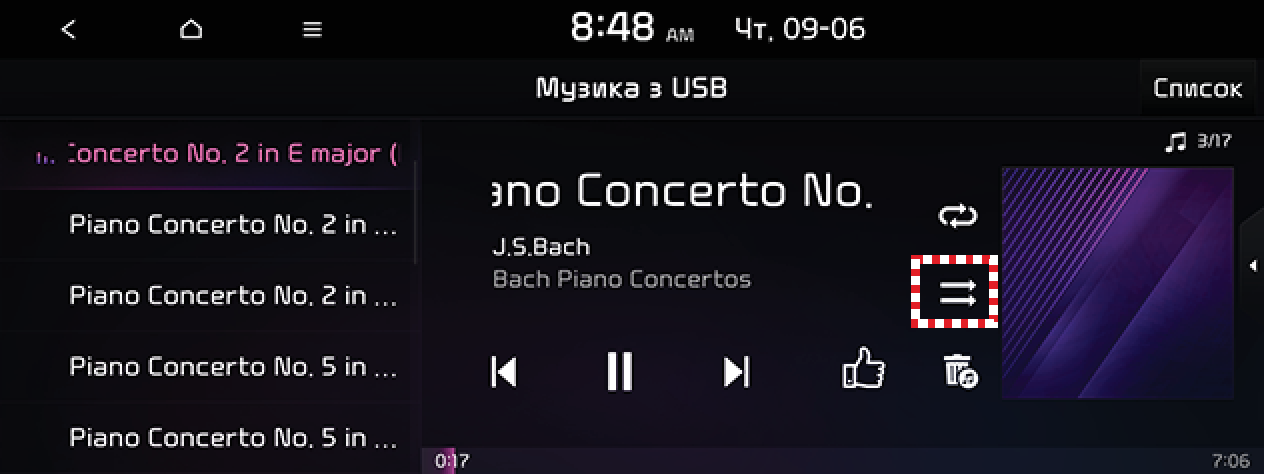This screenshot has width=1264, height=474.
Task: Toggle shuffle playback icon
Action: [956, 292]
